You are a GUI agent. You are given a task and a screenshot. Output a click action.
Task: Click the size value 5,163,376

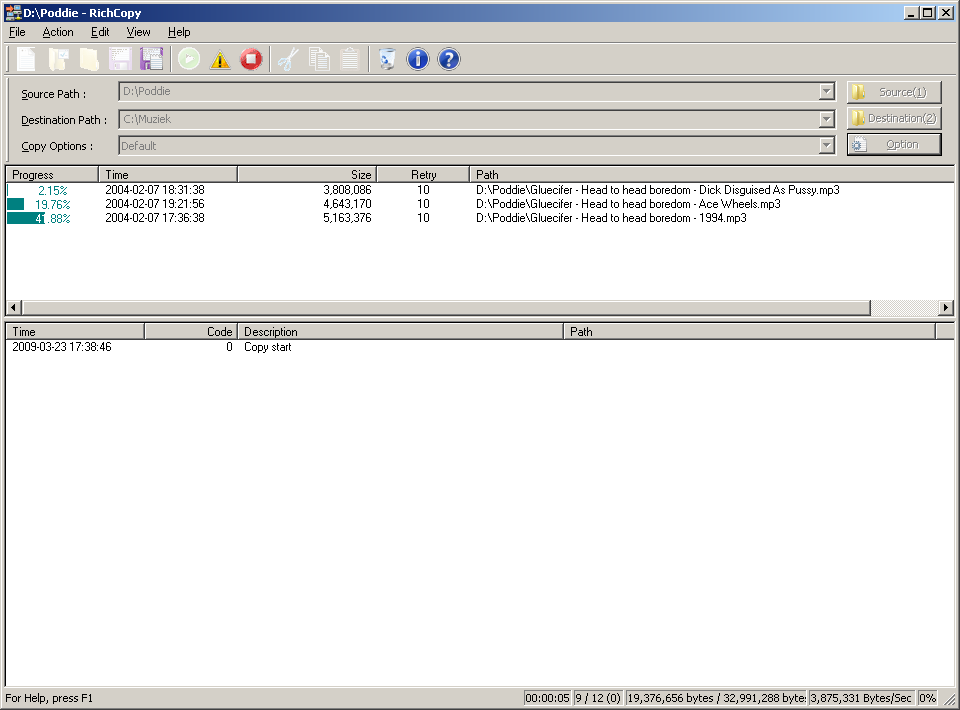[x=347, y=218]
